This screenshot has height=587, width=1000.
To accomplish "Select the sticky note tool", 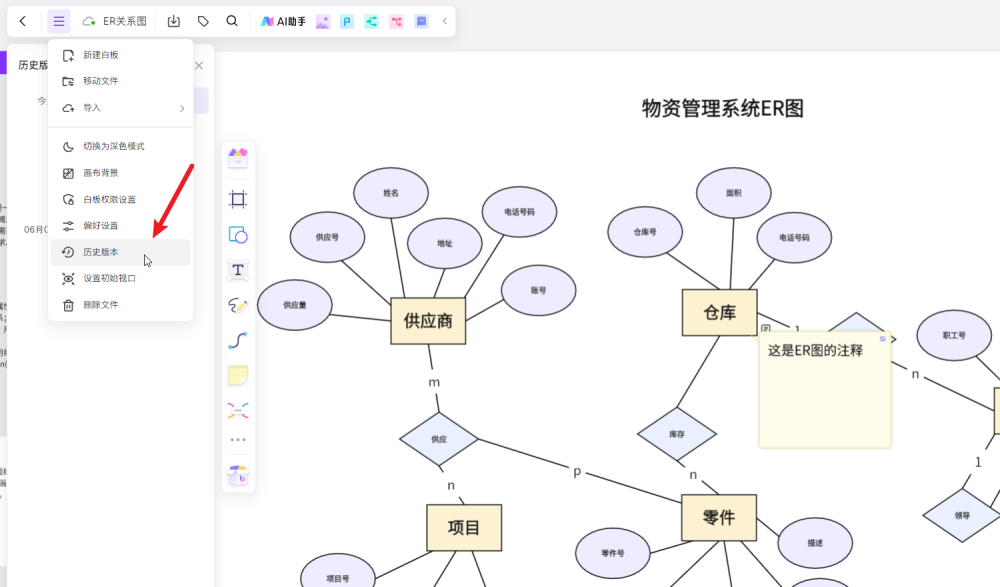I will pos(238,375).
